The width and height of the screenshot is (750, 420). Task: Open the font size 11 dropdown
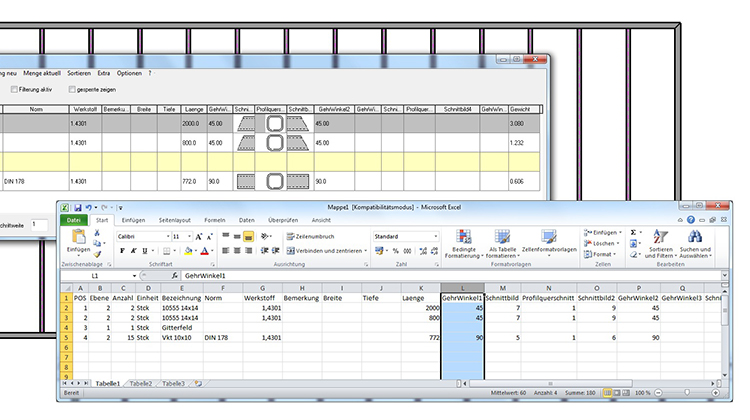(x=189, y=236)
